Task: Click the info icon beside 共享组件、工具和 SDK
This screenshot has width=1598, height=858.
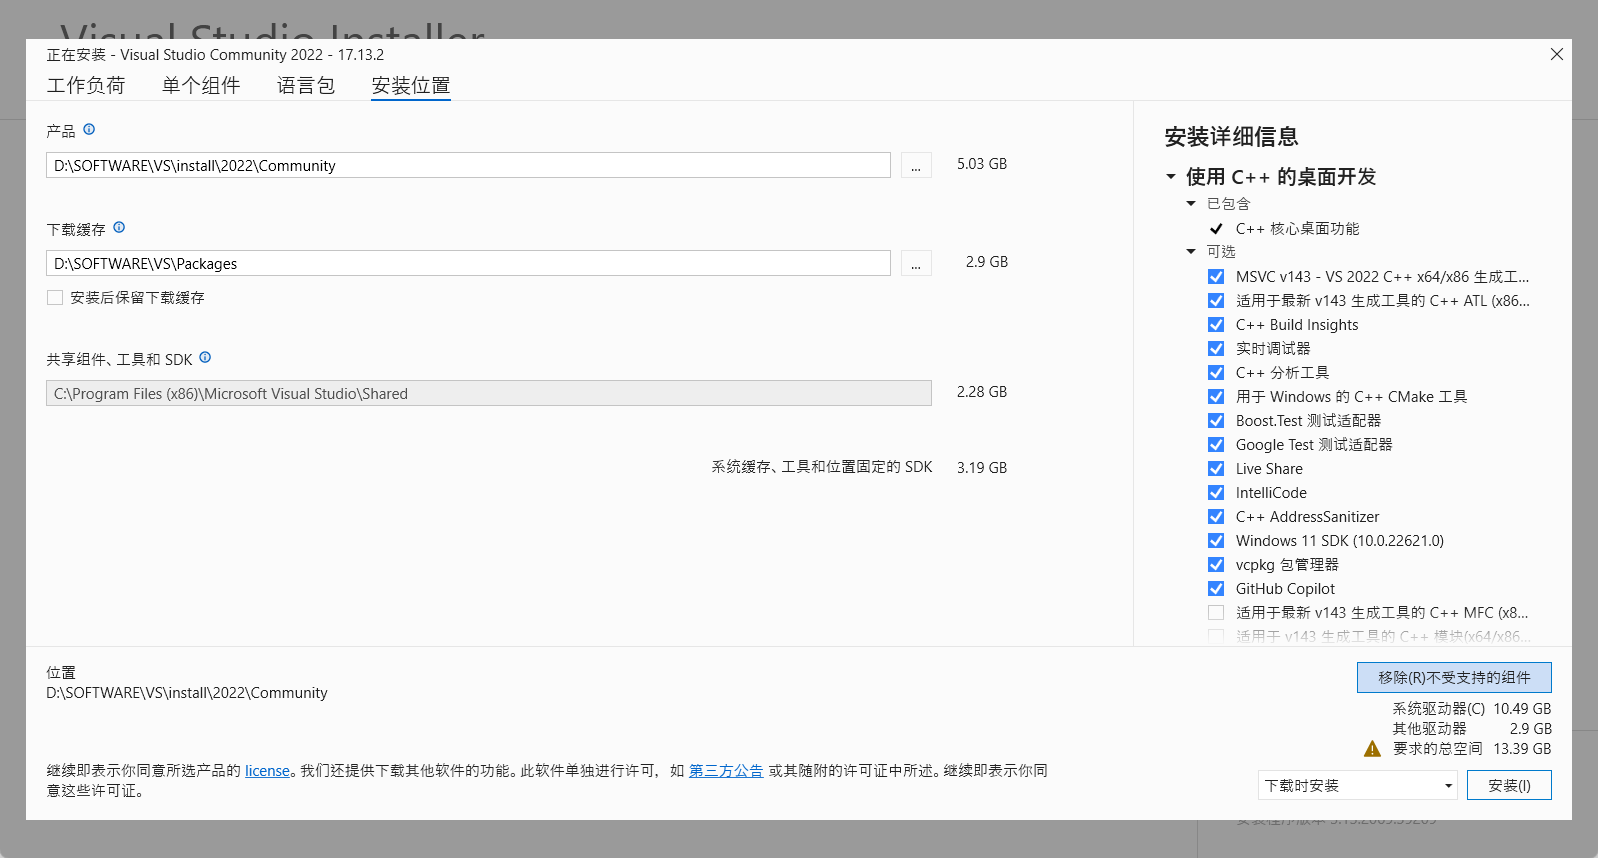Action: coord(205,357)
